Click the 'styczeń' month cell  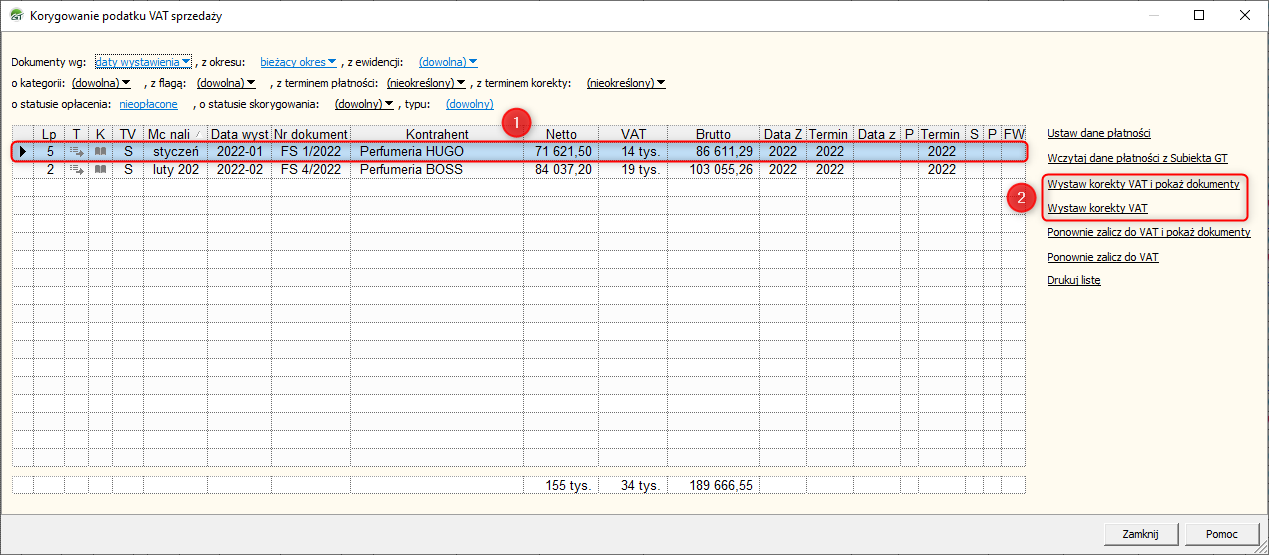[x=176, y=152]
